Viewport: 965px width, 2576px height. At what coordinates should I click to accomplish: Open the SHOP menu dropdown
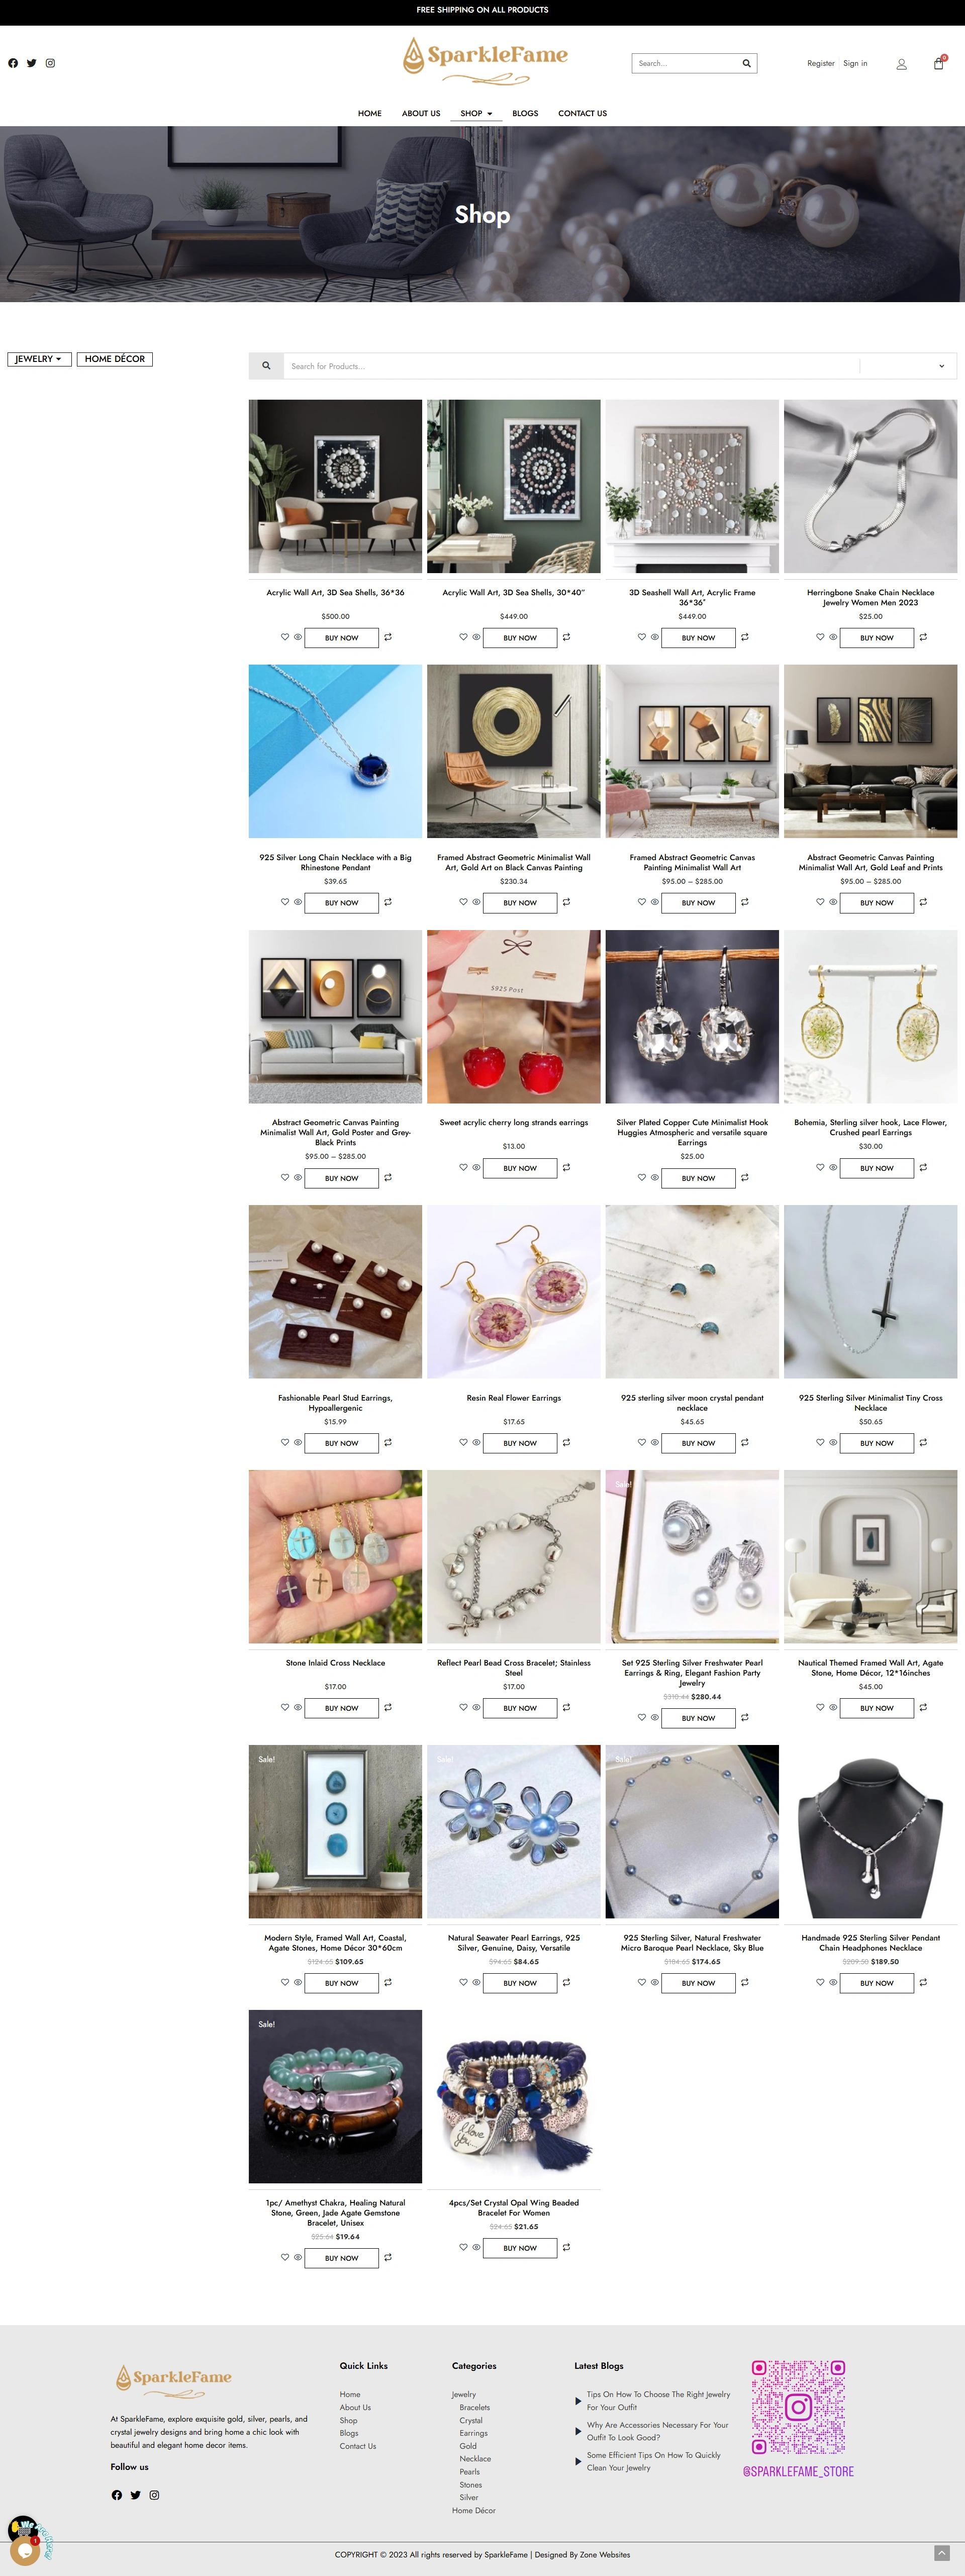tap(476, 113)
